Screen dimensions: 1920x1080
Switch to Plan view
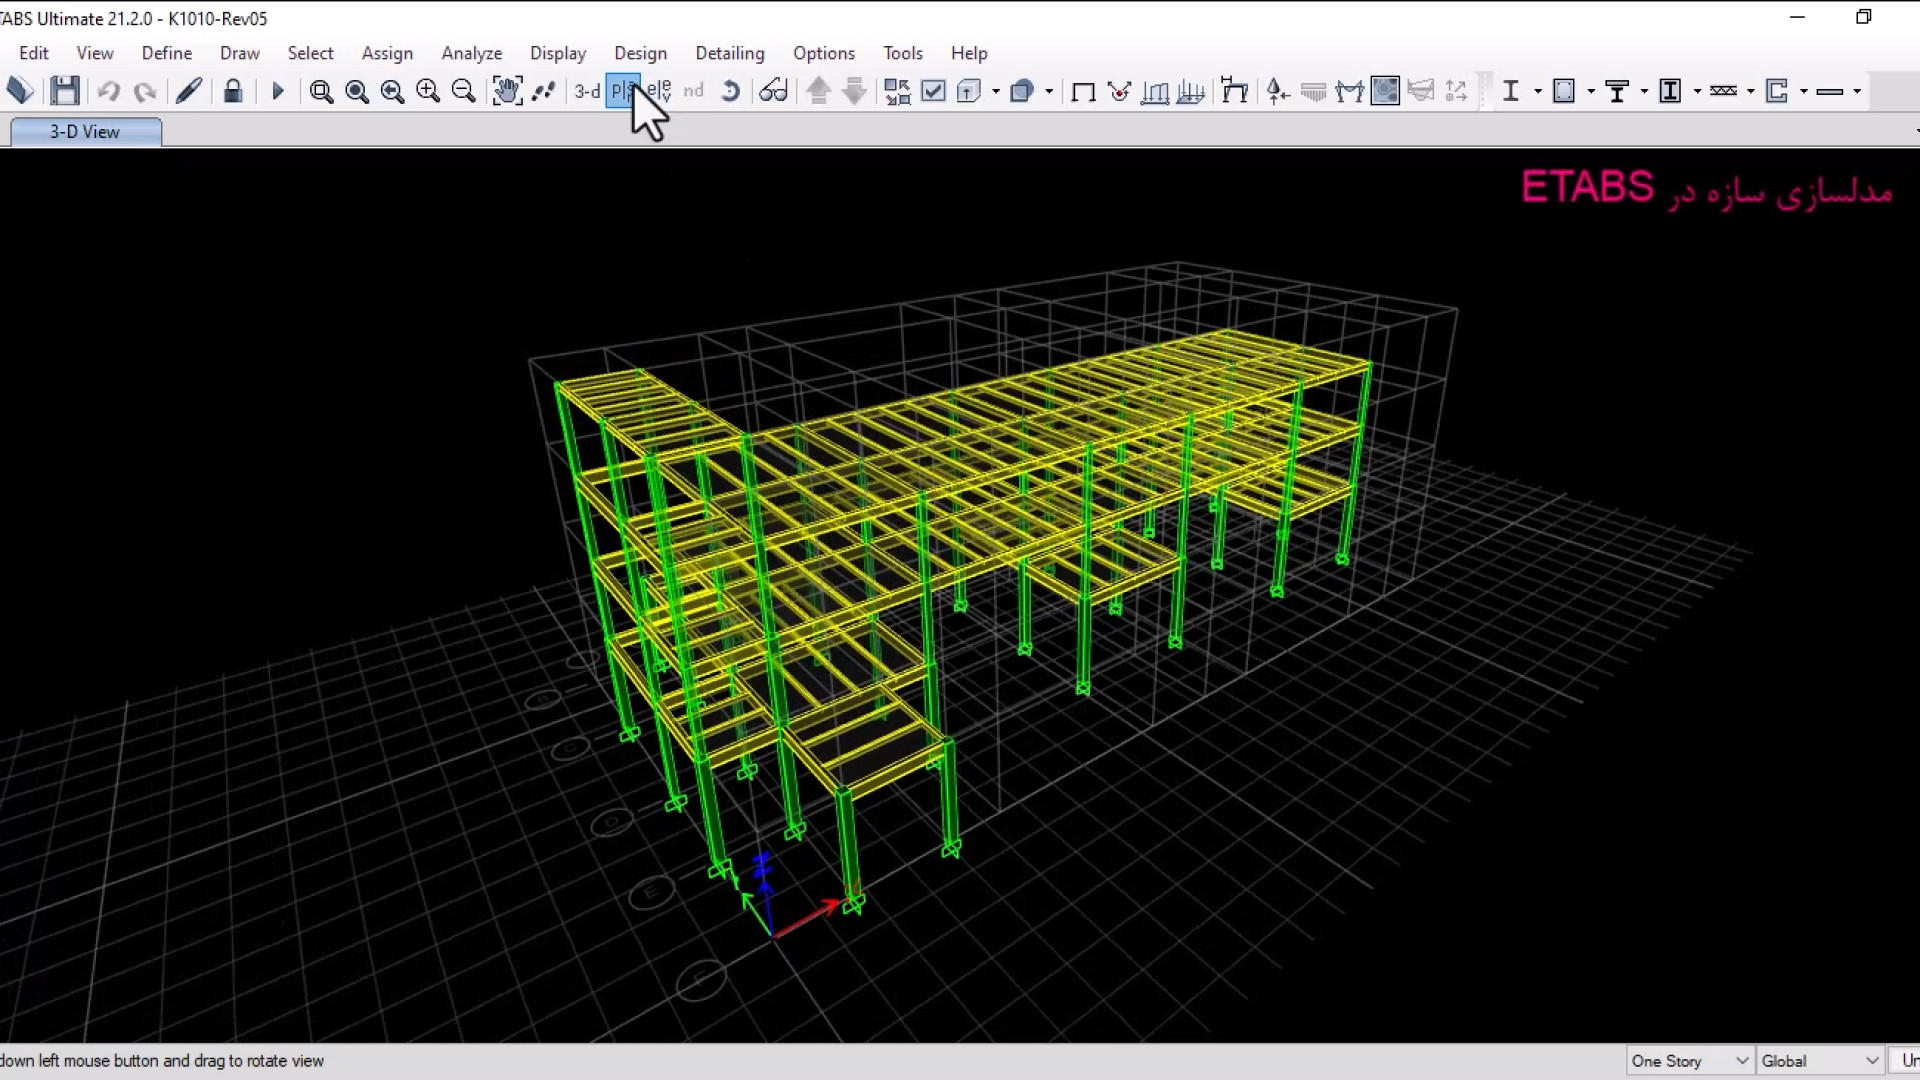coord(622,92)
